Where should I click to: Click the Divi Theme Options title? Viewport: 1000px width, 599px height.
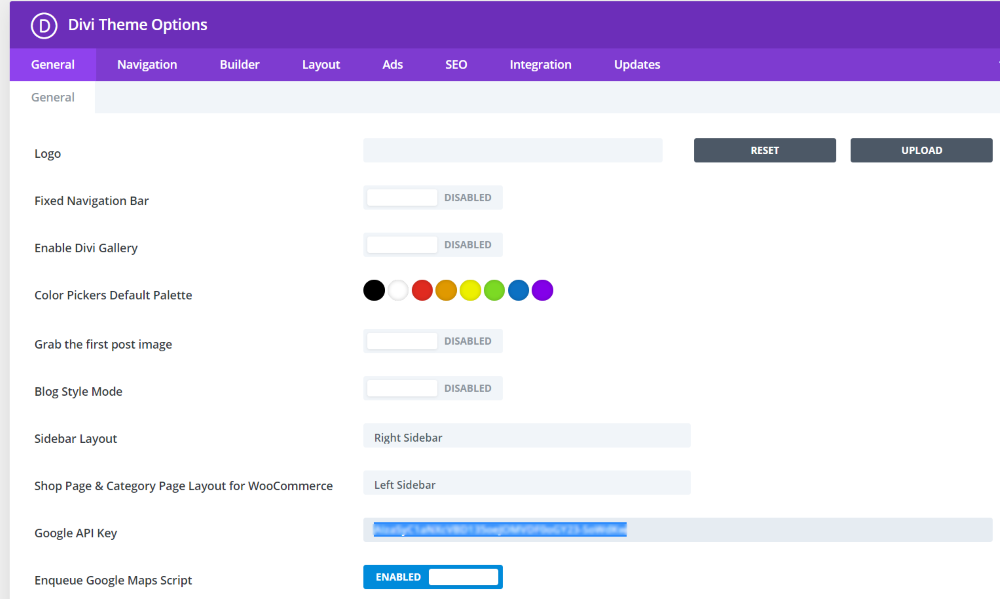[x=138, y=25]
